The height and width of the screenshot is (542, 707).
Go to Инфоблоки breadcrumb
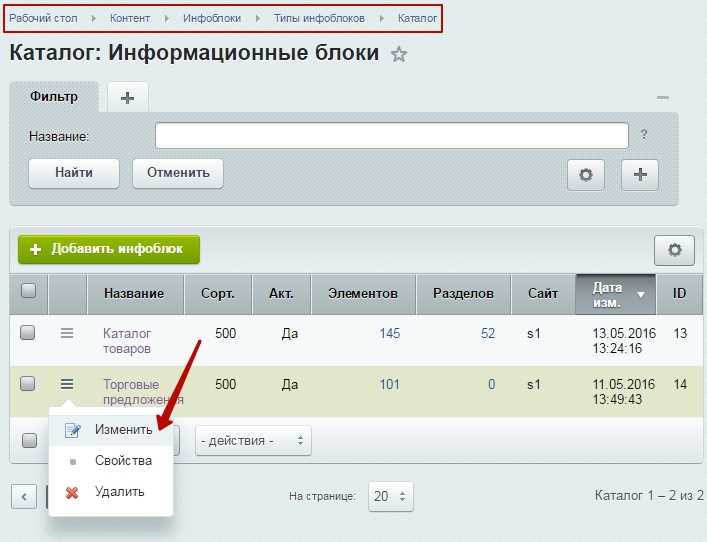[x=212, y=18]
